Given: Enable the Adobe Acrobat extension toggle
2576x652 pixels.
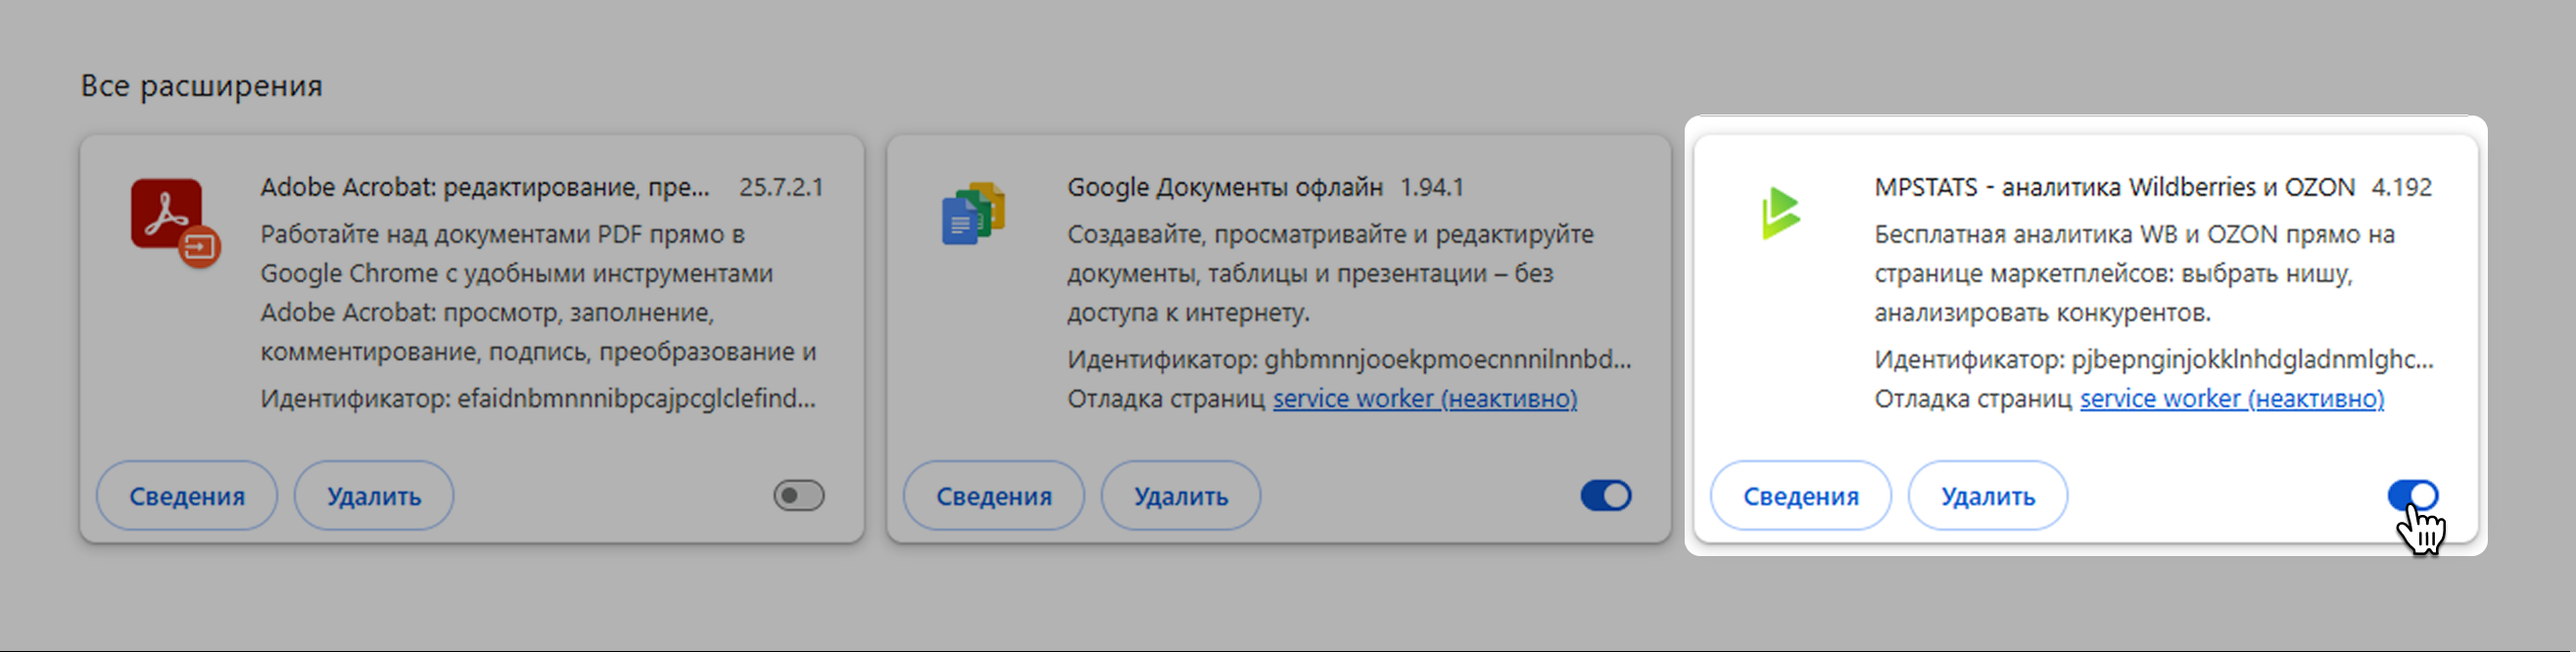Looking at the screenshot, I should [798, 496].
